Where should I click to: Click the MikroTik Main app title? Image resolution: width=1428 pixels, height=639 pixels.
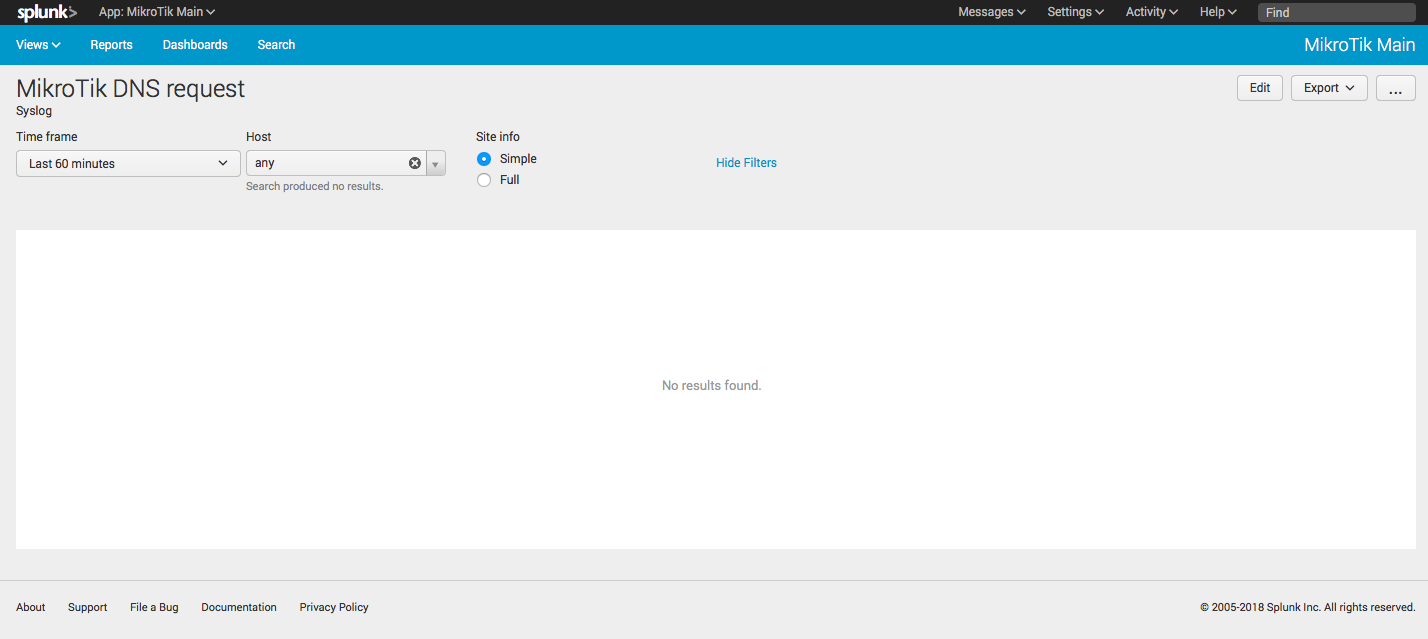pyautogui.click(x=1360, y=45)
